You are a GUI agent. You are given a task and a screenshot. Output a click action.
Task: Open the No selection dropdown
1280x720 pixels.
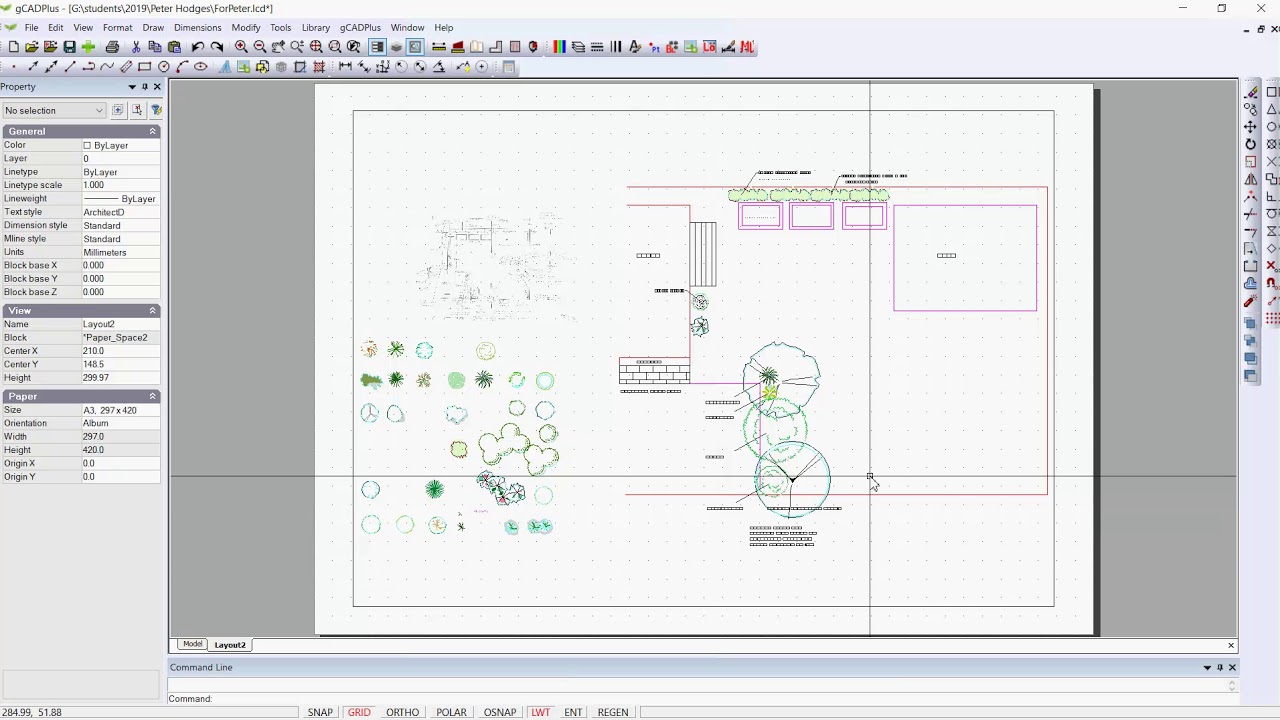point(54,110)
